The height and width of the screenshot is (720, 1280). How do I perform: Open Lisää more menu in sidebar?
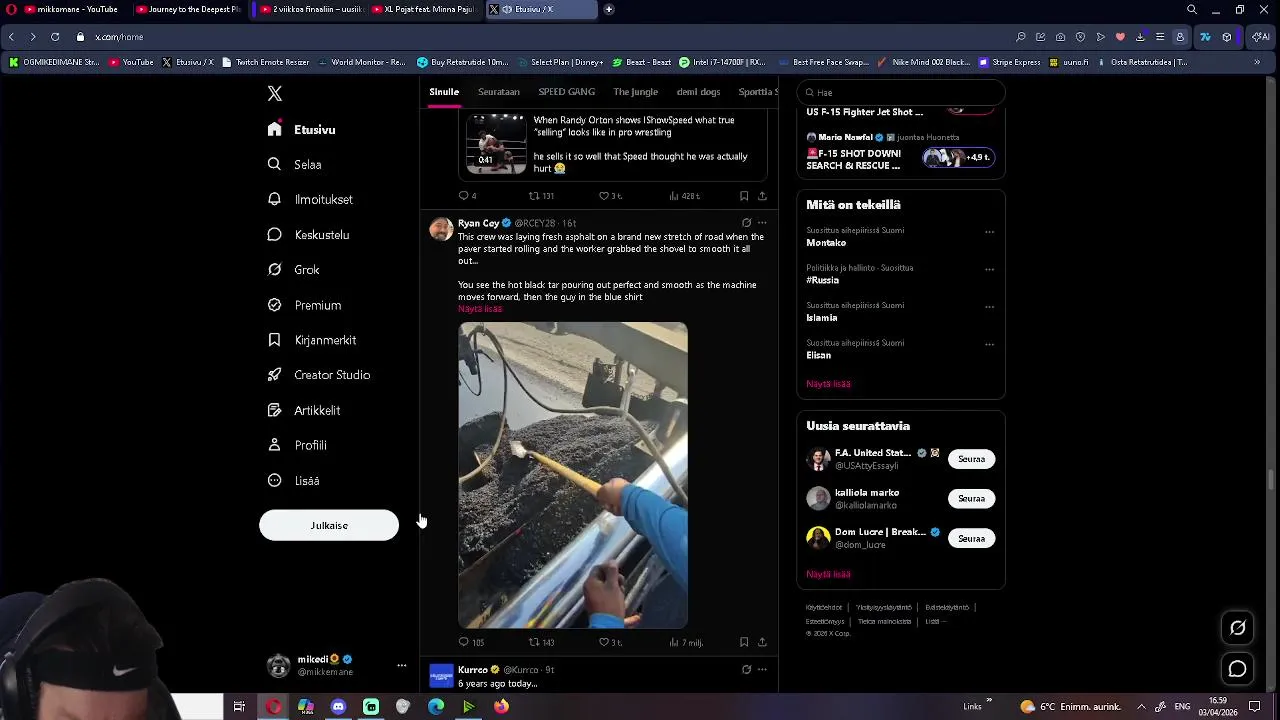[293, 481]
